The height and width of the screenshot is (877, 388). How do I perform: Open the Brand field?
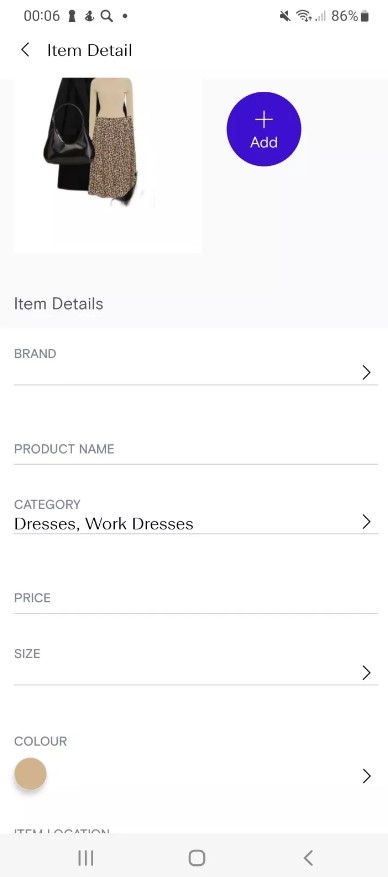click(196, 365)
